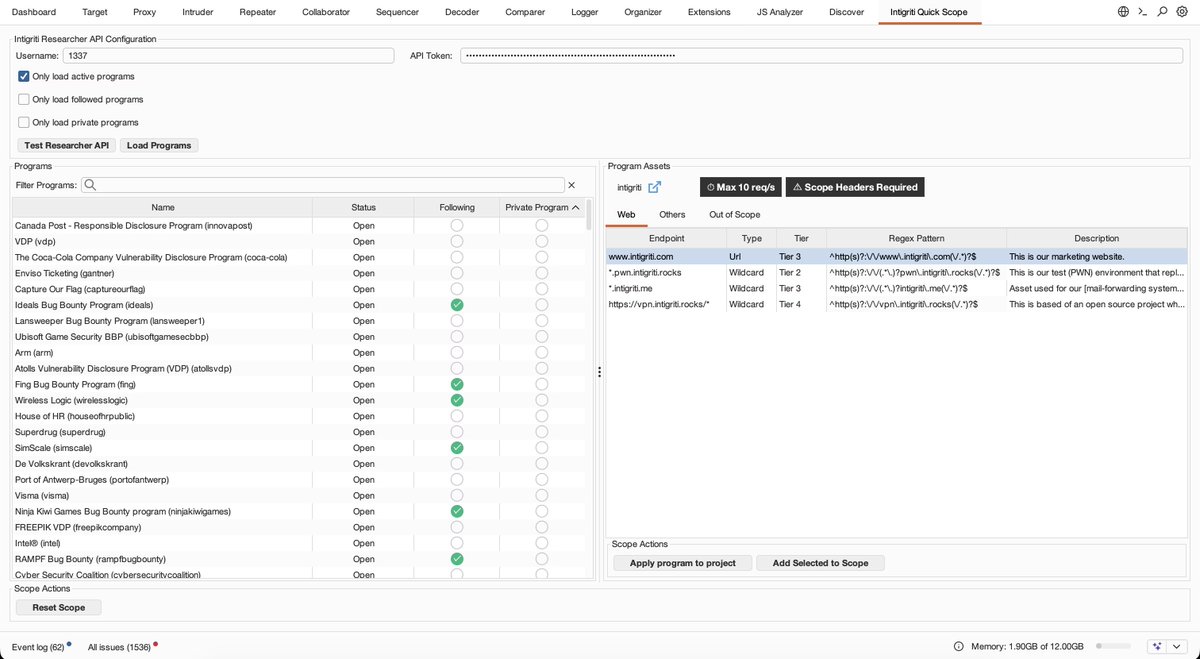
Task: Switch to the Others assets tab
Action: pos(672,214)
